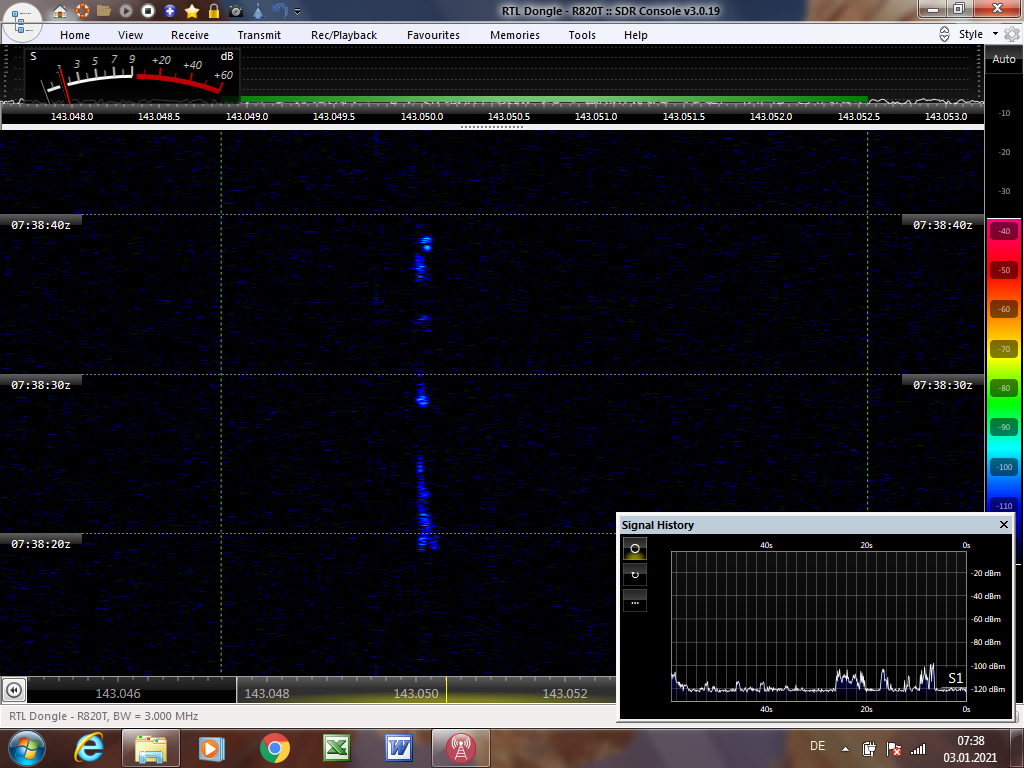1024x768 pixels.
Task: Open the media player taskbar icon
Action: click(212, 748)
